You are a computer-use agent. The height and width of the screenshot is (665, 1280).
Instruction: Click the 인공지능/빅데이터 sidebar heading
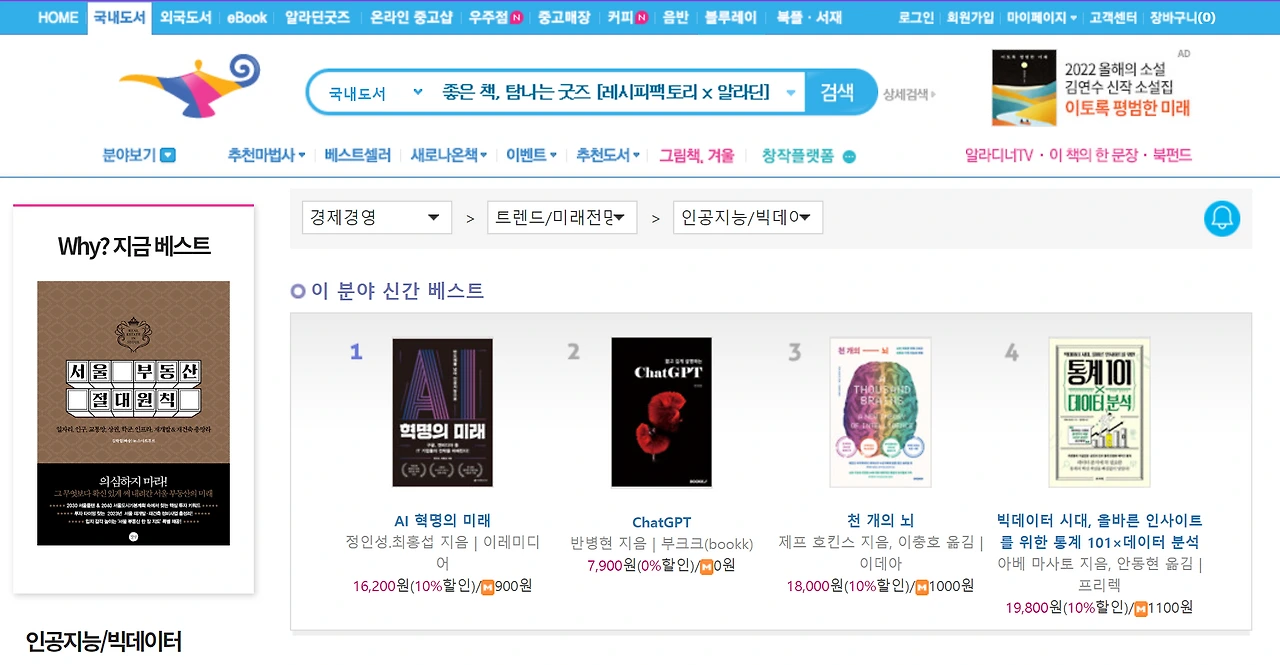pyautogui.click(x=104, y=641)
